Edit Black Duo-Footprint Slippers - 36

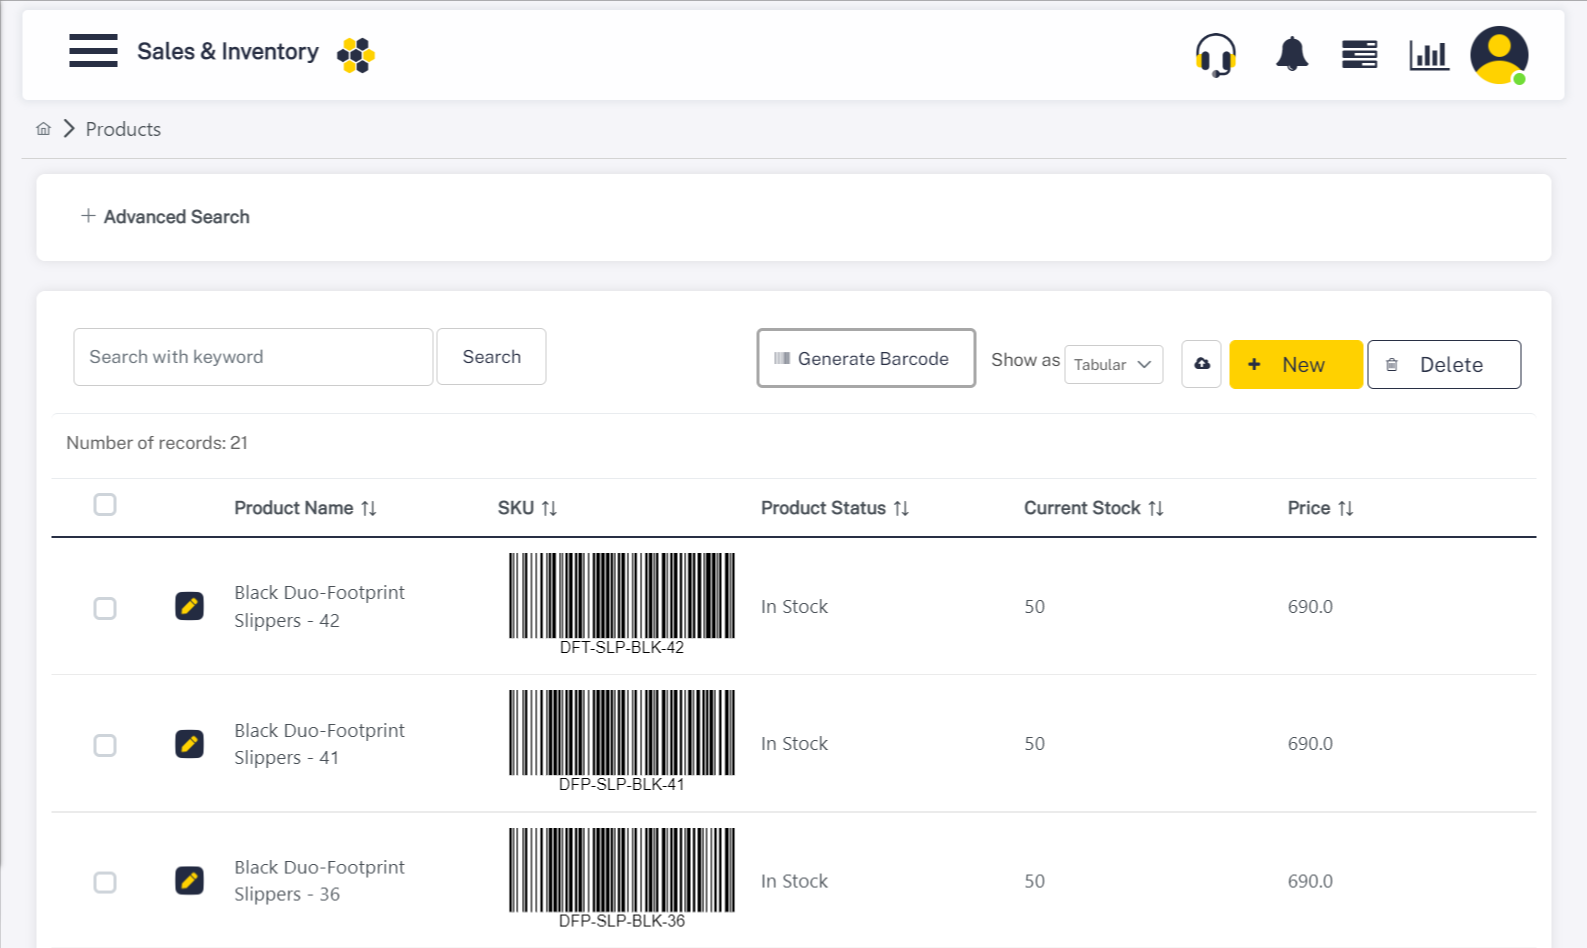point(189,881)
